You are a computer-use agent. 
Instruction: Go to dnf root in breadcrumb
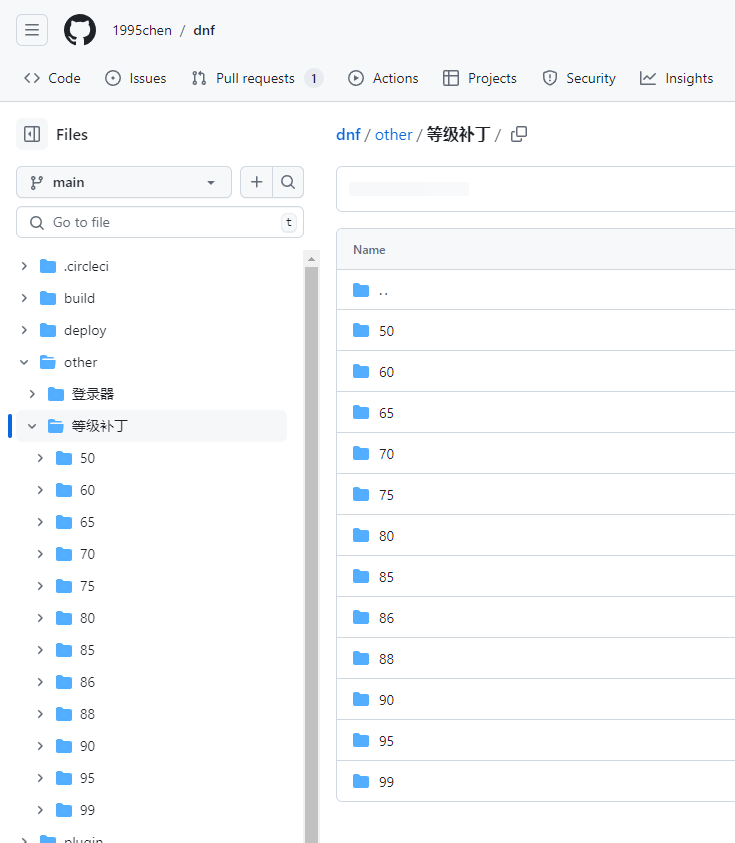348,134
